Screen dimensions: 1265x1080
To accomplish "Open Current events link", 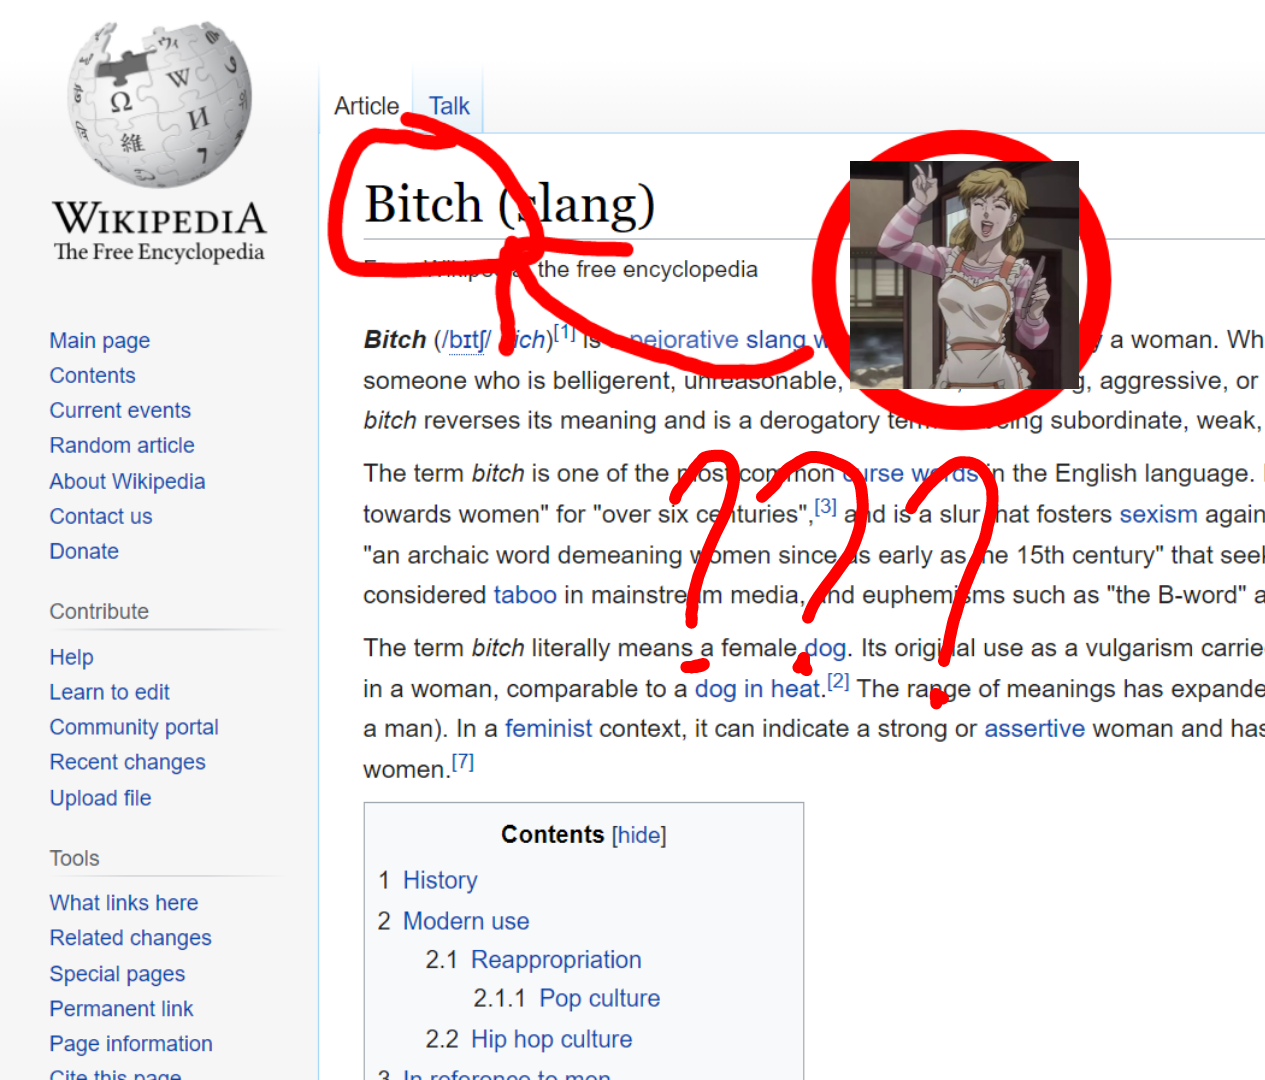I will [120, 411].
